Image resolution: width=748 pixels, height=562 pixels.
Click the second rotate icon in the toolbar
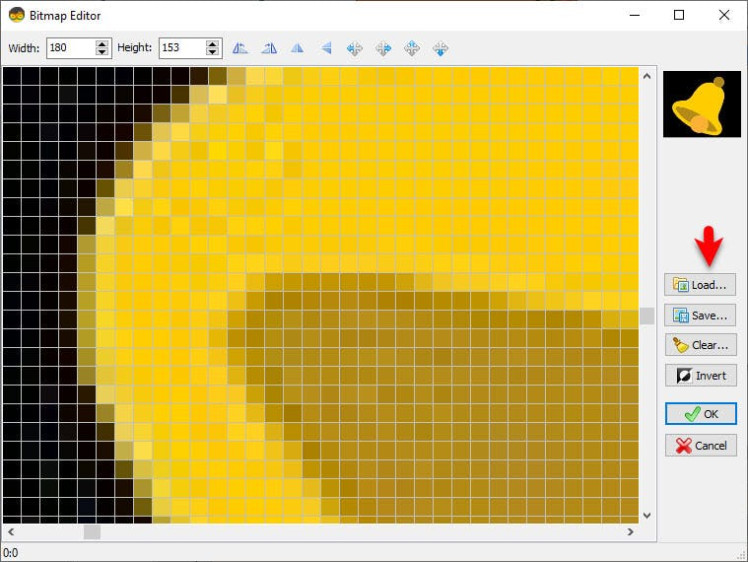coord(269,48)
